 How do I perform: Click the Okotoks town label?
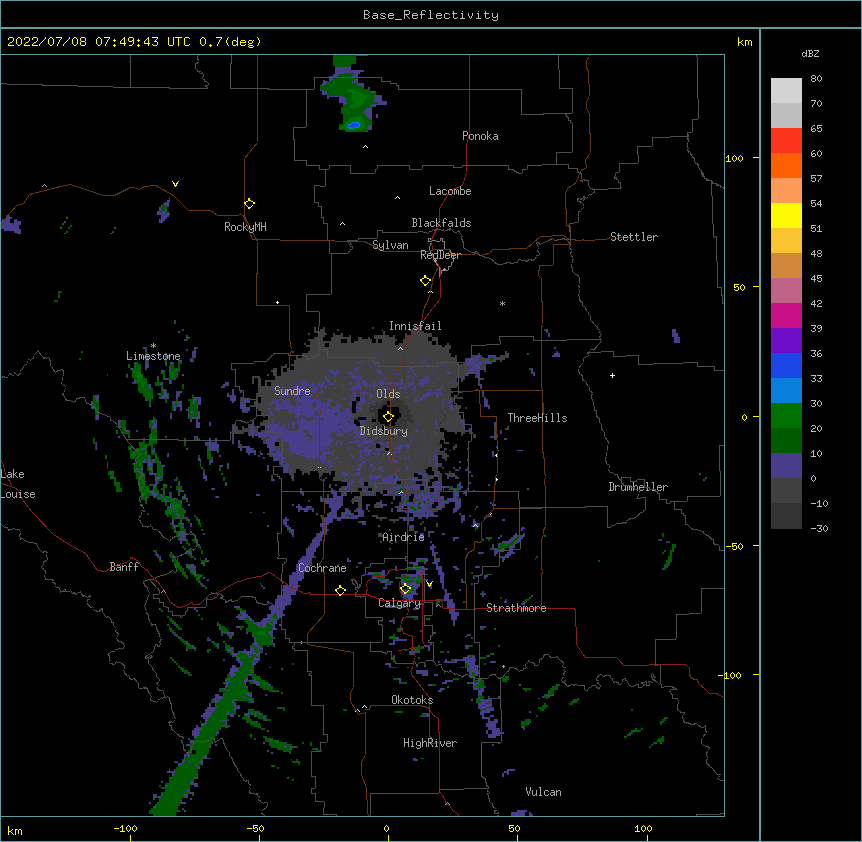pyautogui.click(x=412, y=700)
